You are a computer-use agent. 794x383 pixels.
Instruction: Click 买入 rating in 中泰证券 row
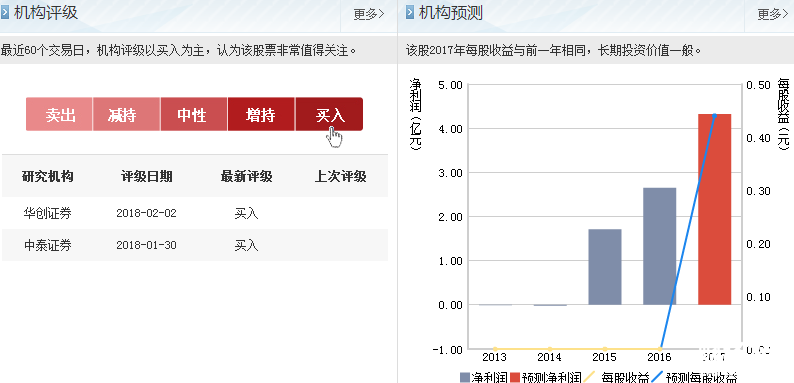coord(247,246)
